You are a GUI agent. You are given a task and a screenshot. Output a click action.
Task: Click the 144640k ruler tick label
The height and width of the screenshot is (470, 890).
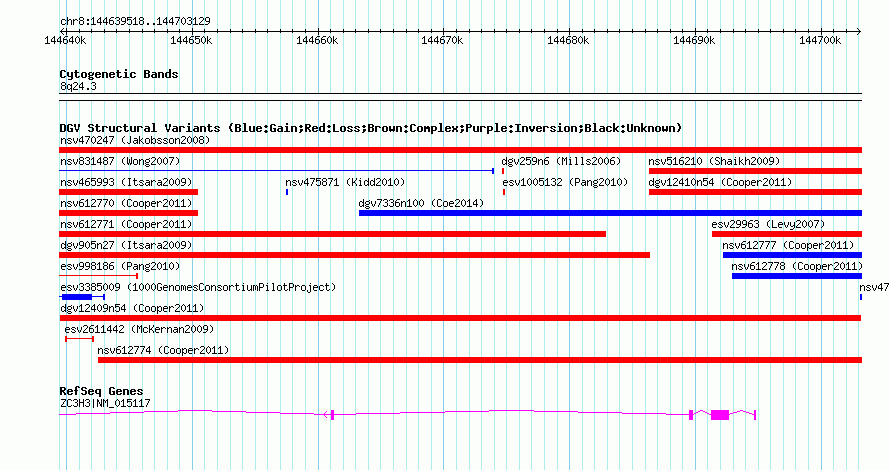click(65, 40)
